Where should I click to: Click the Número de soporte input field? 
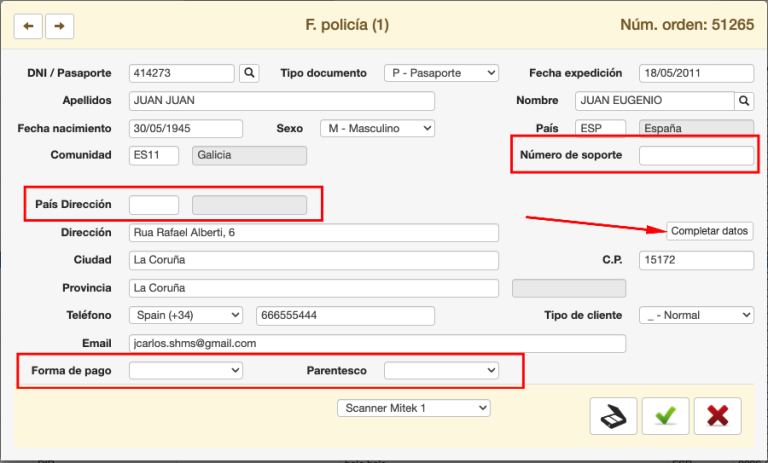696,156
